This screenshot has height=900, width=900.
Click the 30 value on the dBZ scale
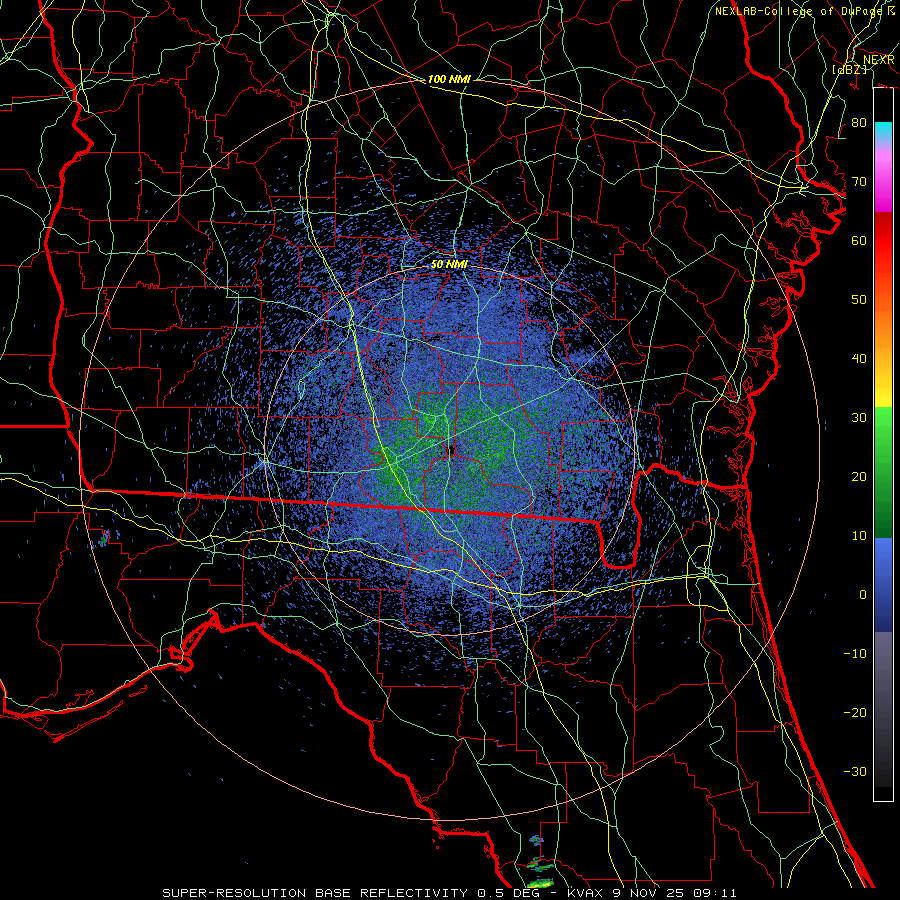(x=859, y=418)
